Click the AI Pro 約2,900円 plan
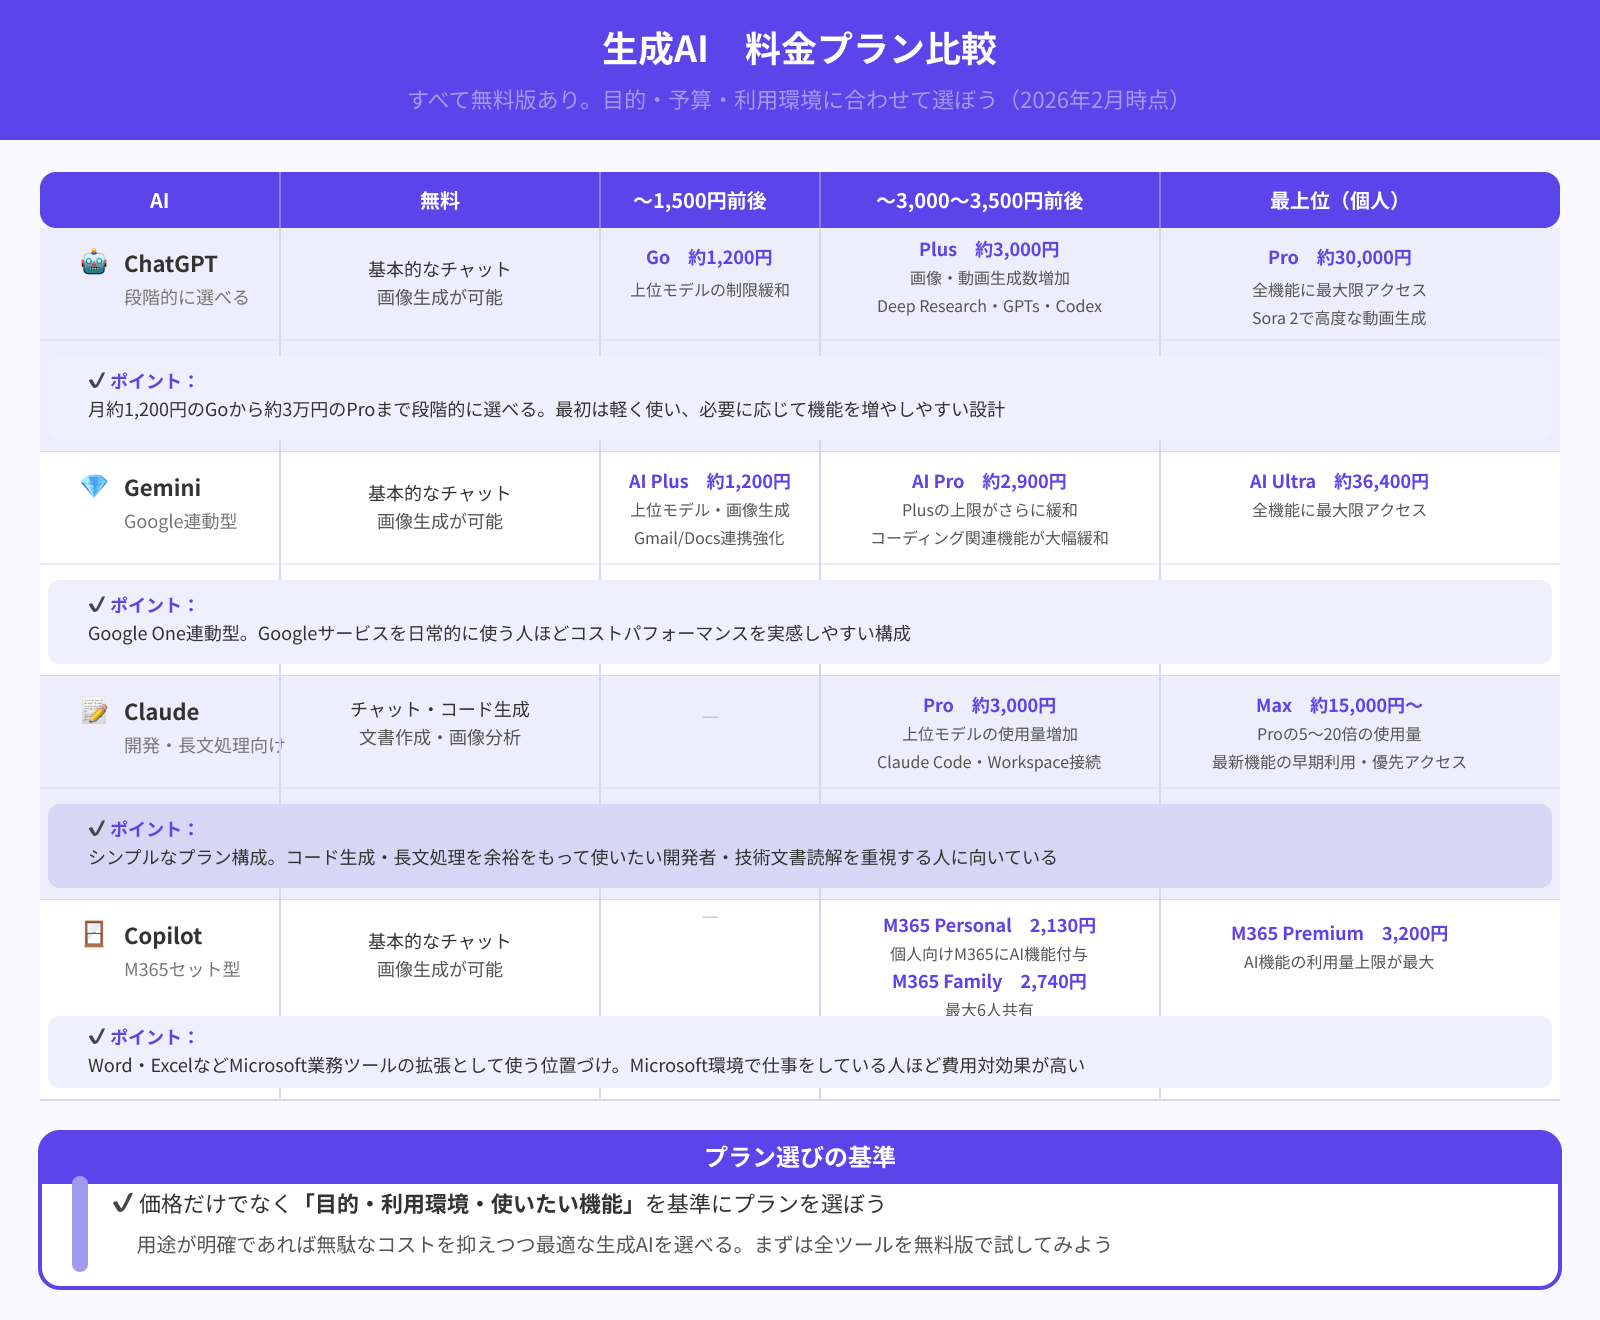 click(x=989, y=482)
